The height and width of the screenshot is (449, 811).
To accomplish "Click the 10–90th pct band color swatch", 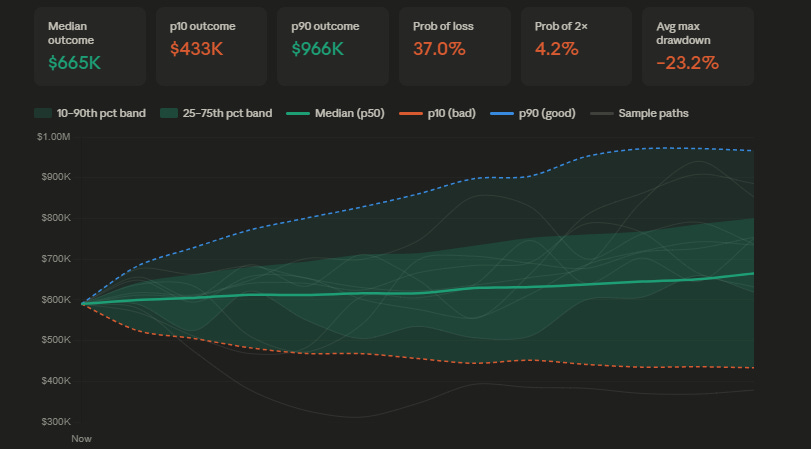I will coord(43,113).
